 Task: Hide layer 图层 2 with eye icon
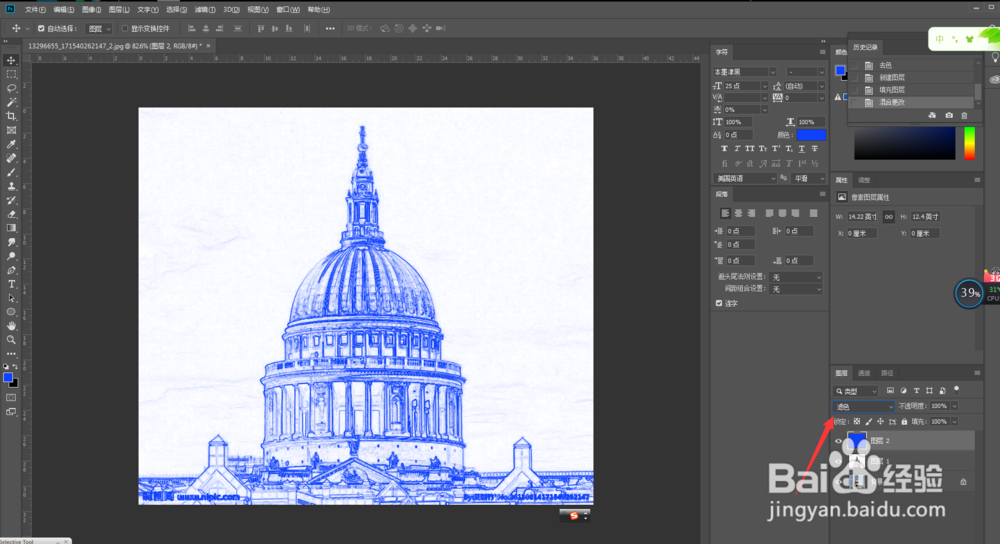pyautogui.click(x=838, y=441)
